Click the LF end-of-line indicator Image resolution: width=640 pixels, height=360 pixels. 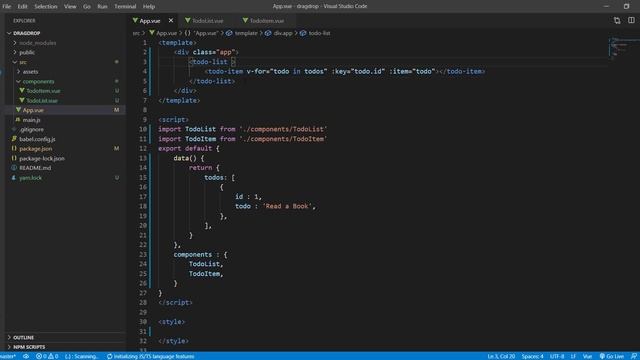[x=573, y=356]
